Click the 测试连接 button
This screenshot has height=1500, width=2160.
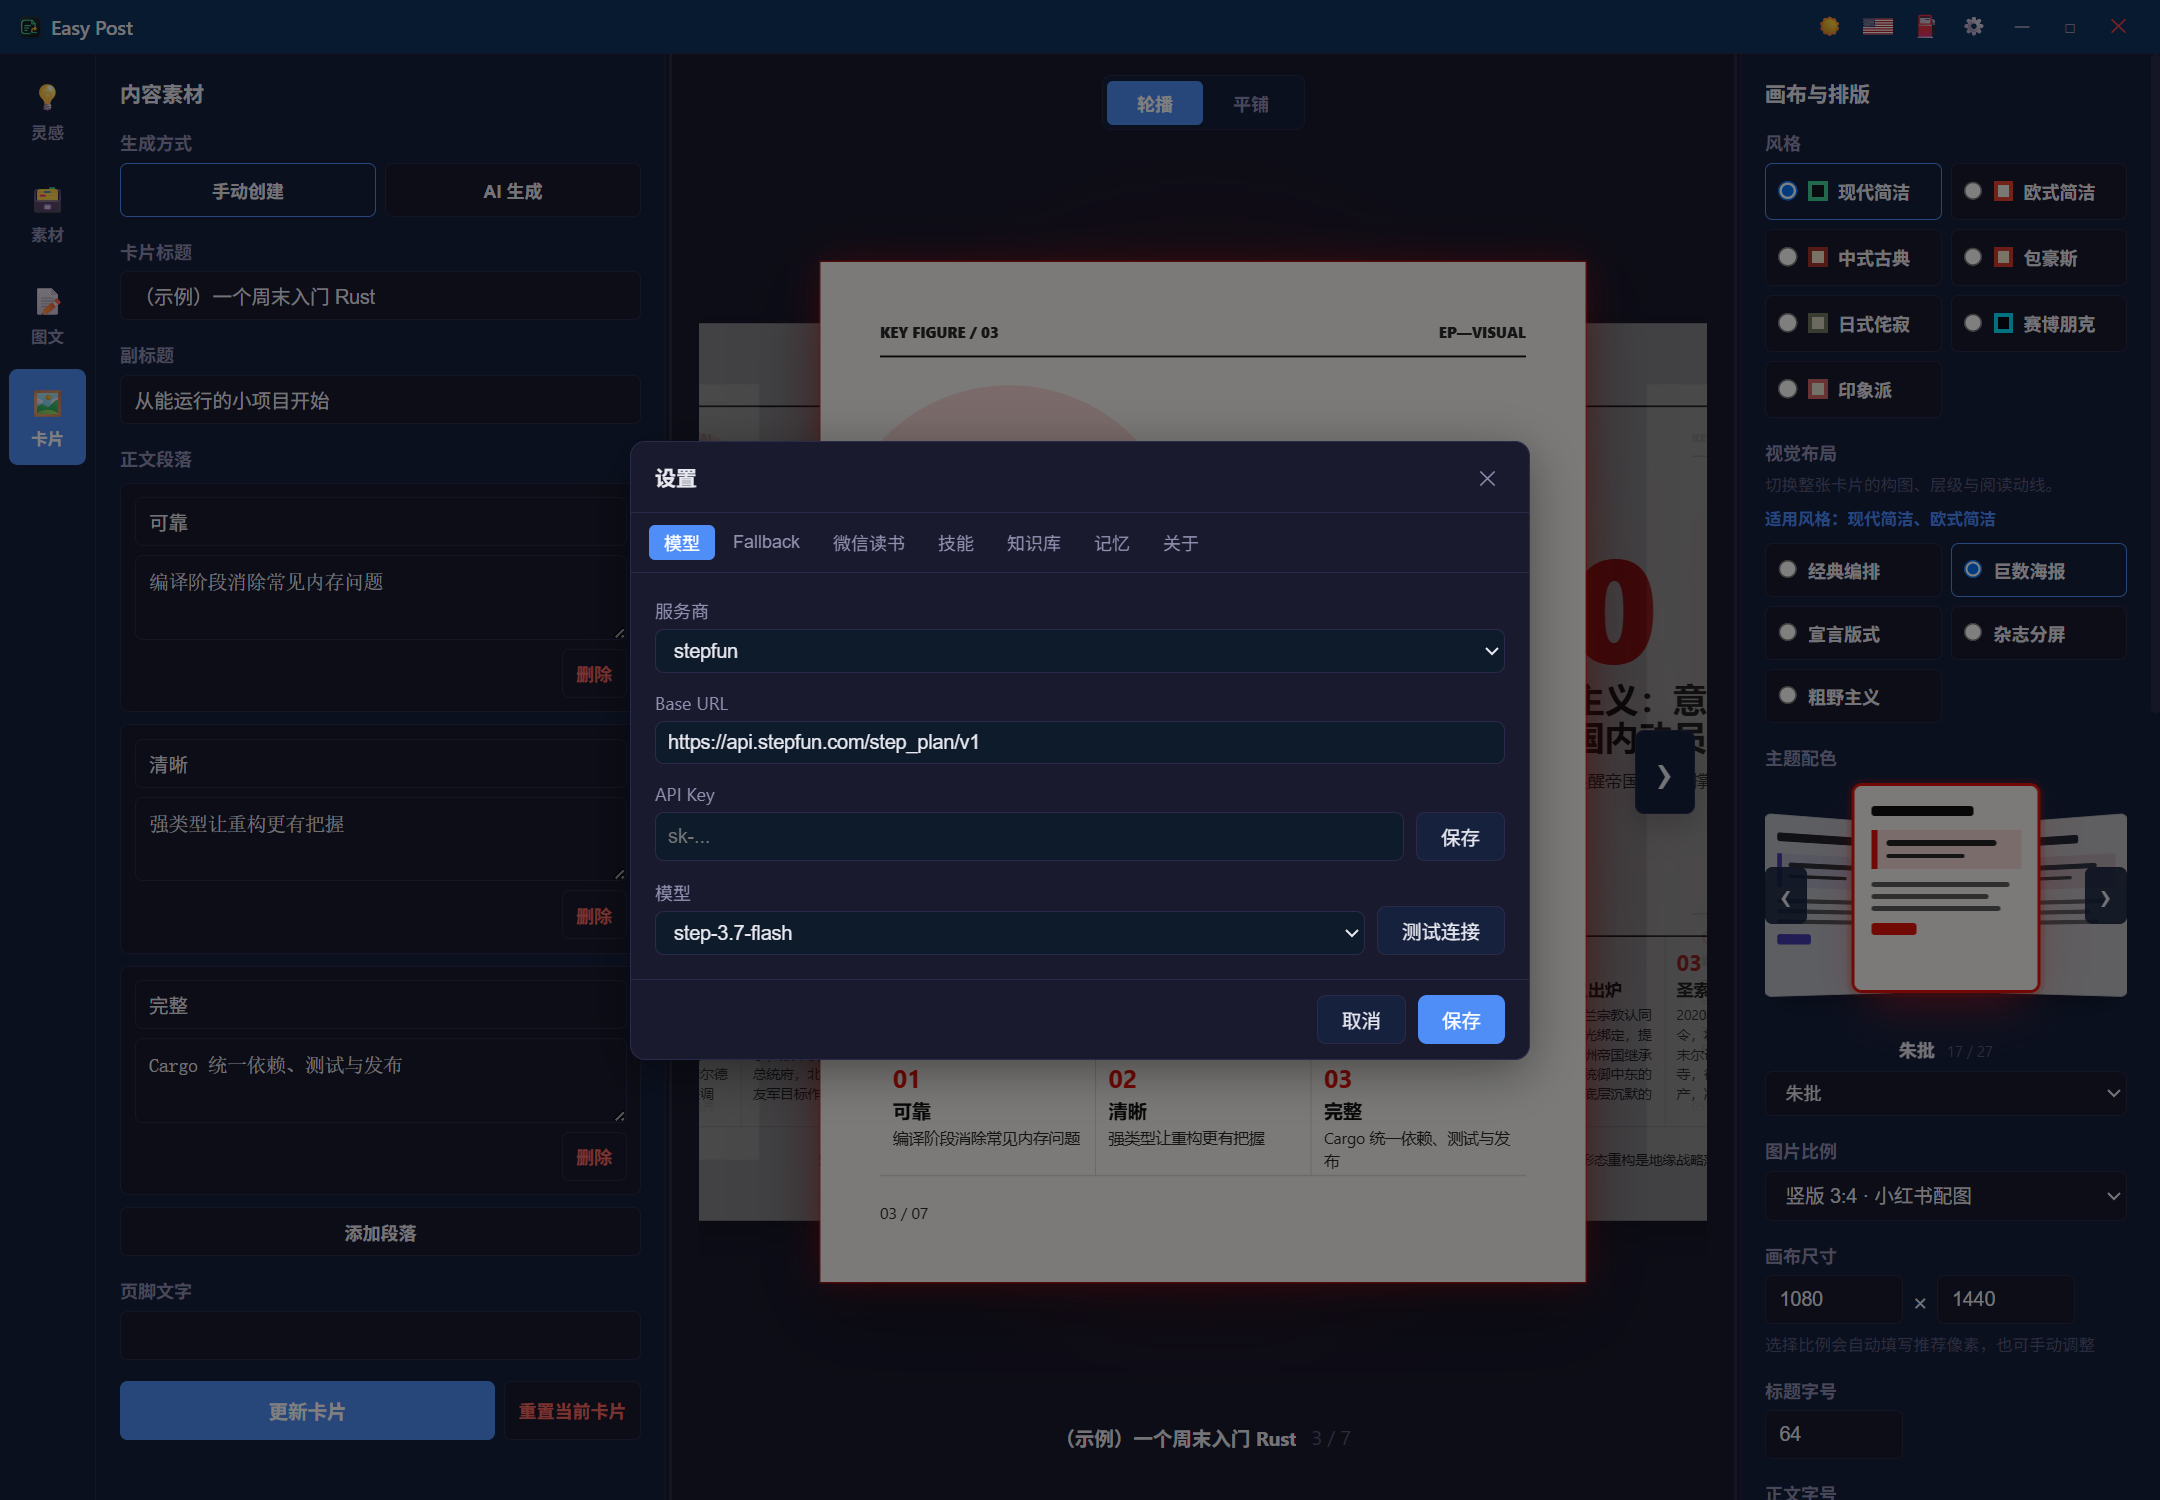click(x=1440, y=931)
